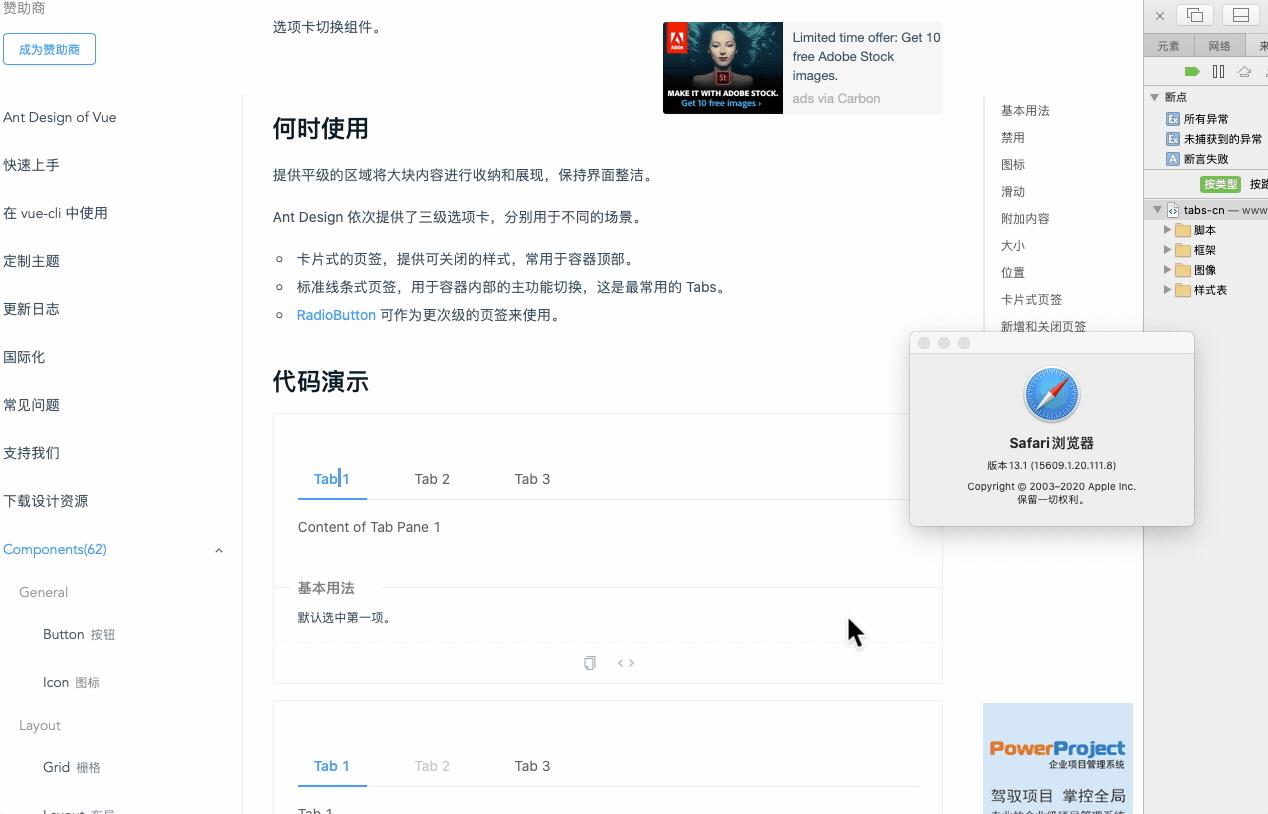Open the Ant Design of Vue menu item

(x=60, y=117)
